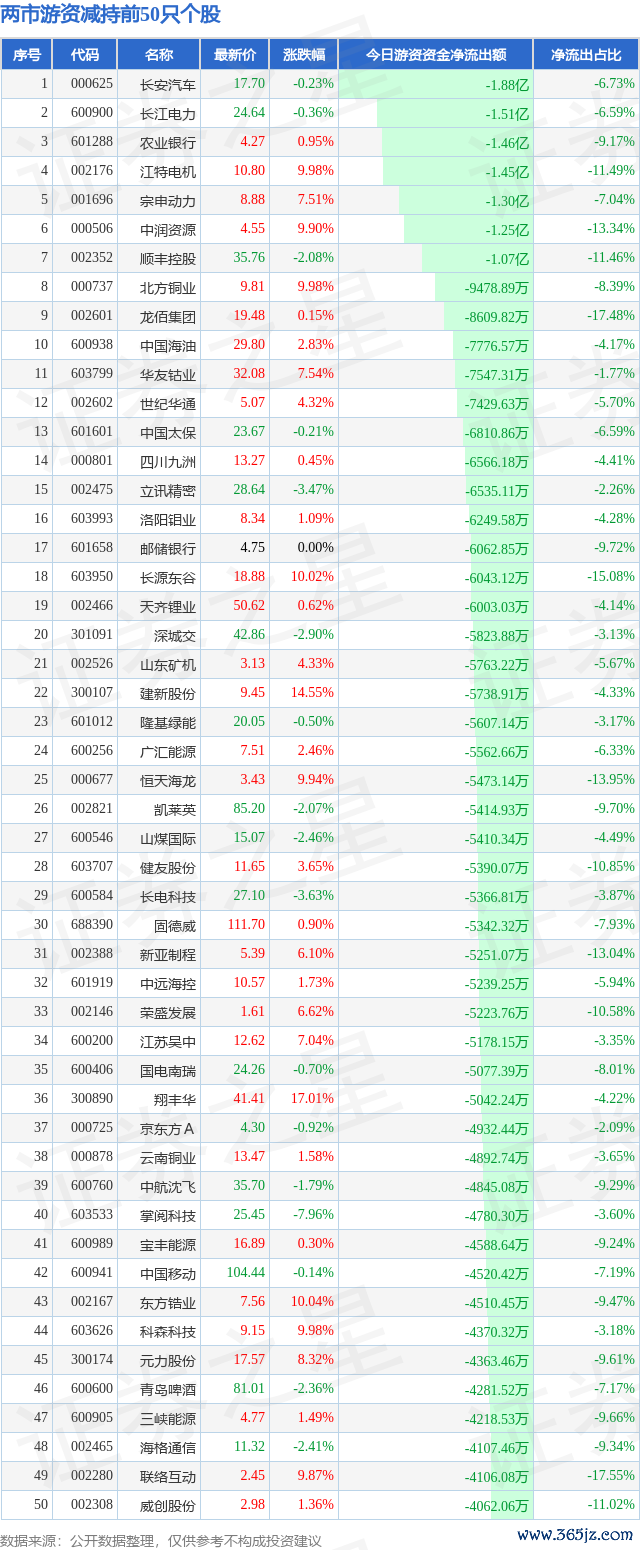
Task: Click the 今日游资资金净流出额 column header
Action: [436, 55]
